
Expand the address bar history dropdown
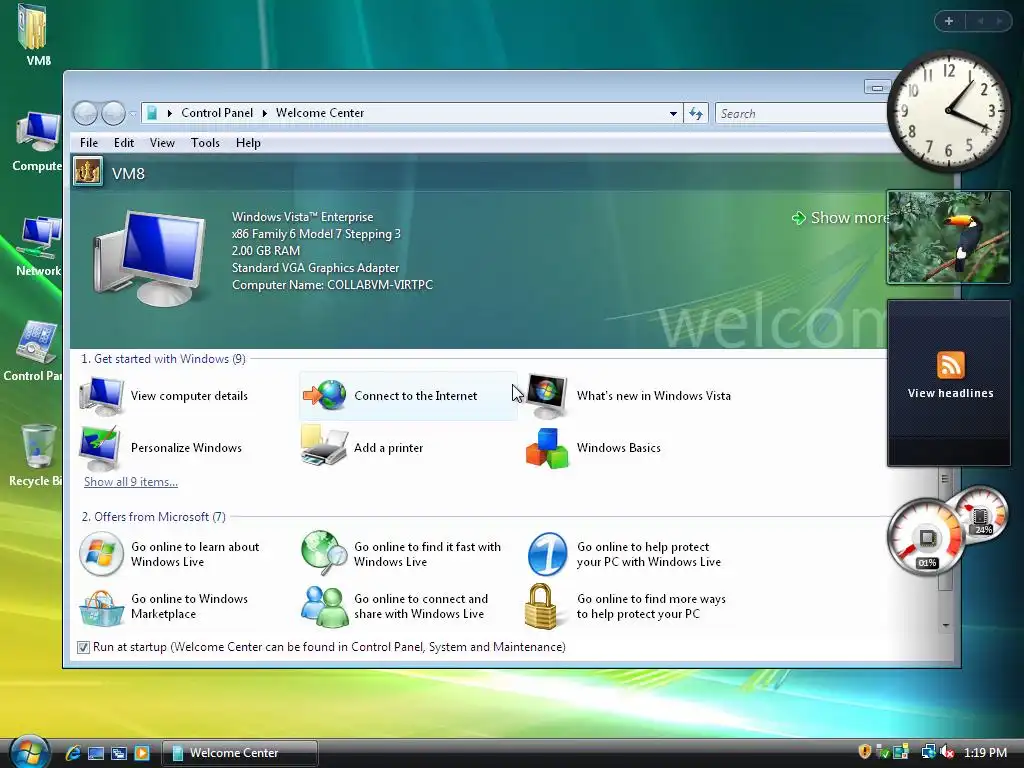[x=673, y=114]
